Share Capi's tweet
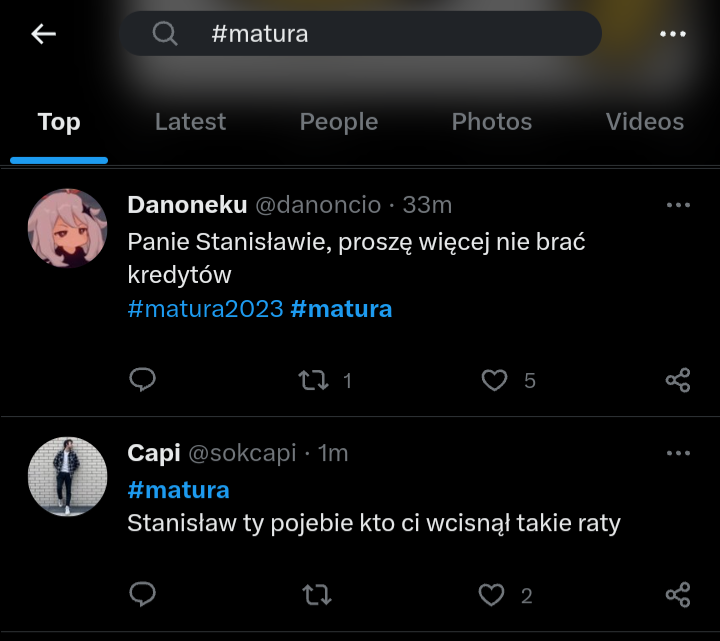720x641 pixels. (678, 596)
